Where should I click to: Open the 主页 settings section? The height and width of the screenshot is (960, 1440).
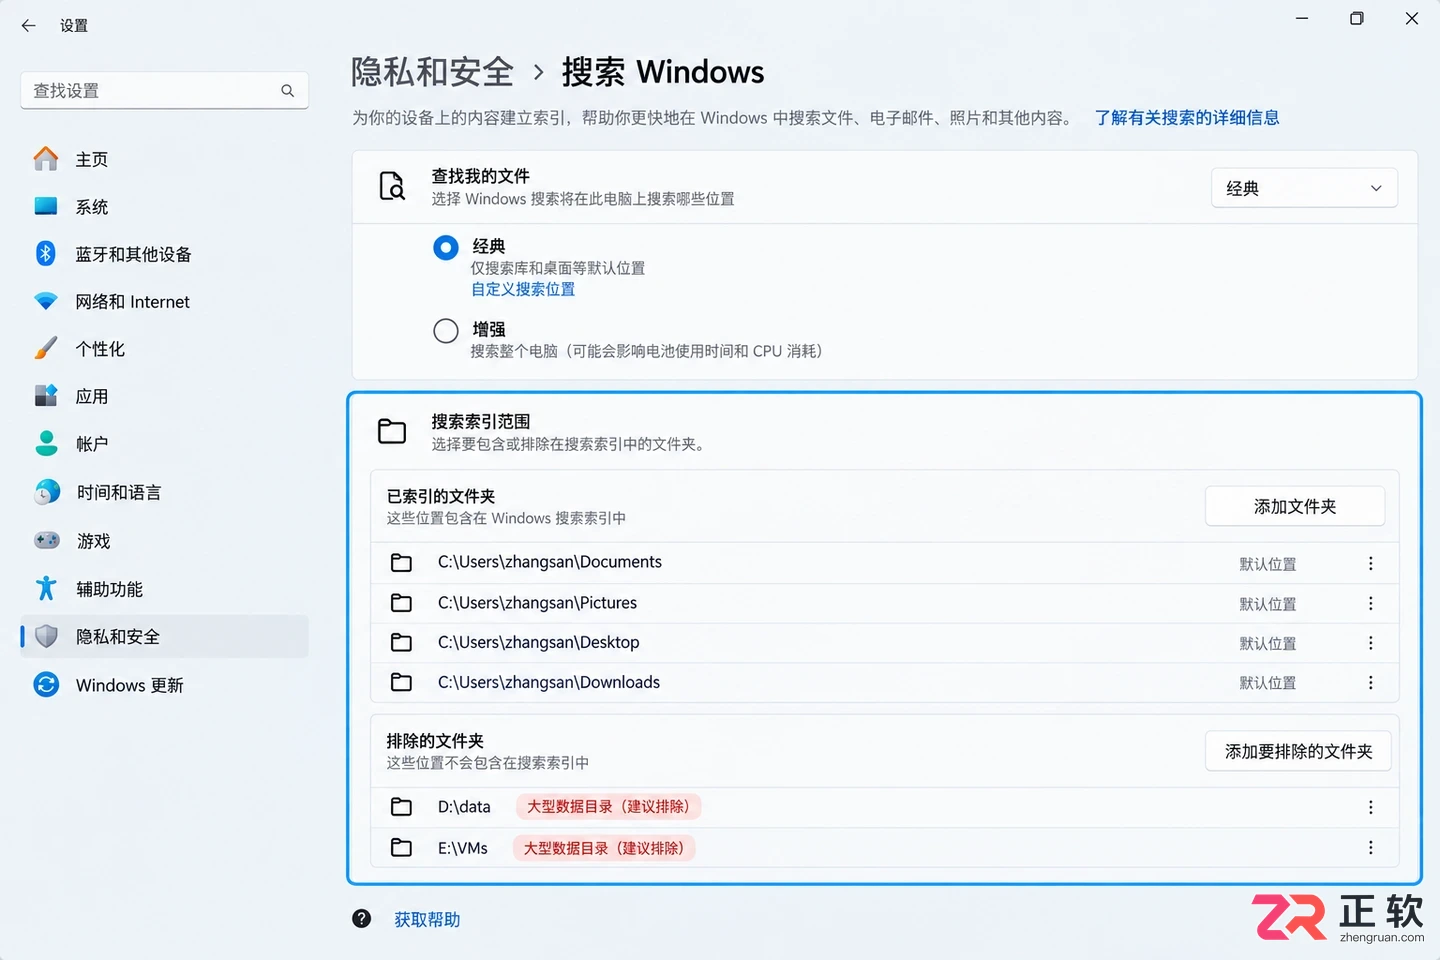point(164,159)
